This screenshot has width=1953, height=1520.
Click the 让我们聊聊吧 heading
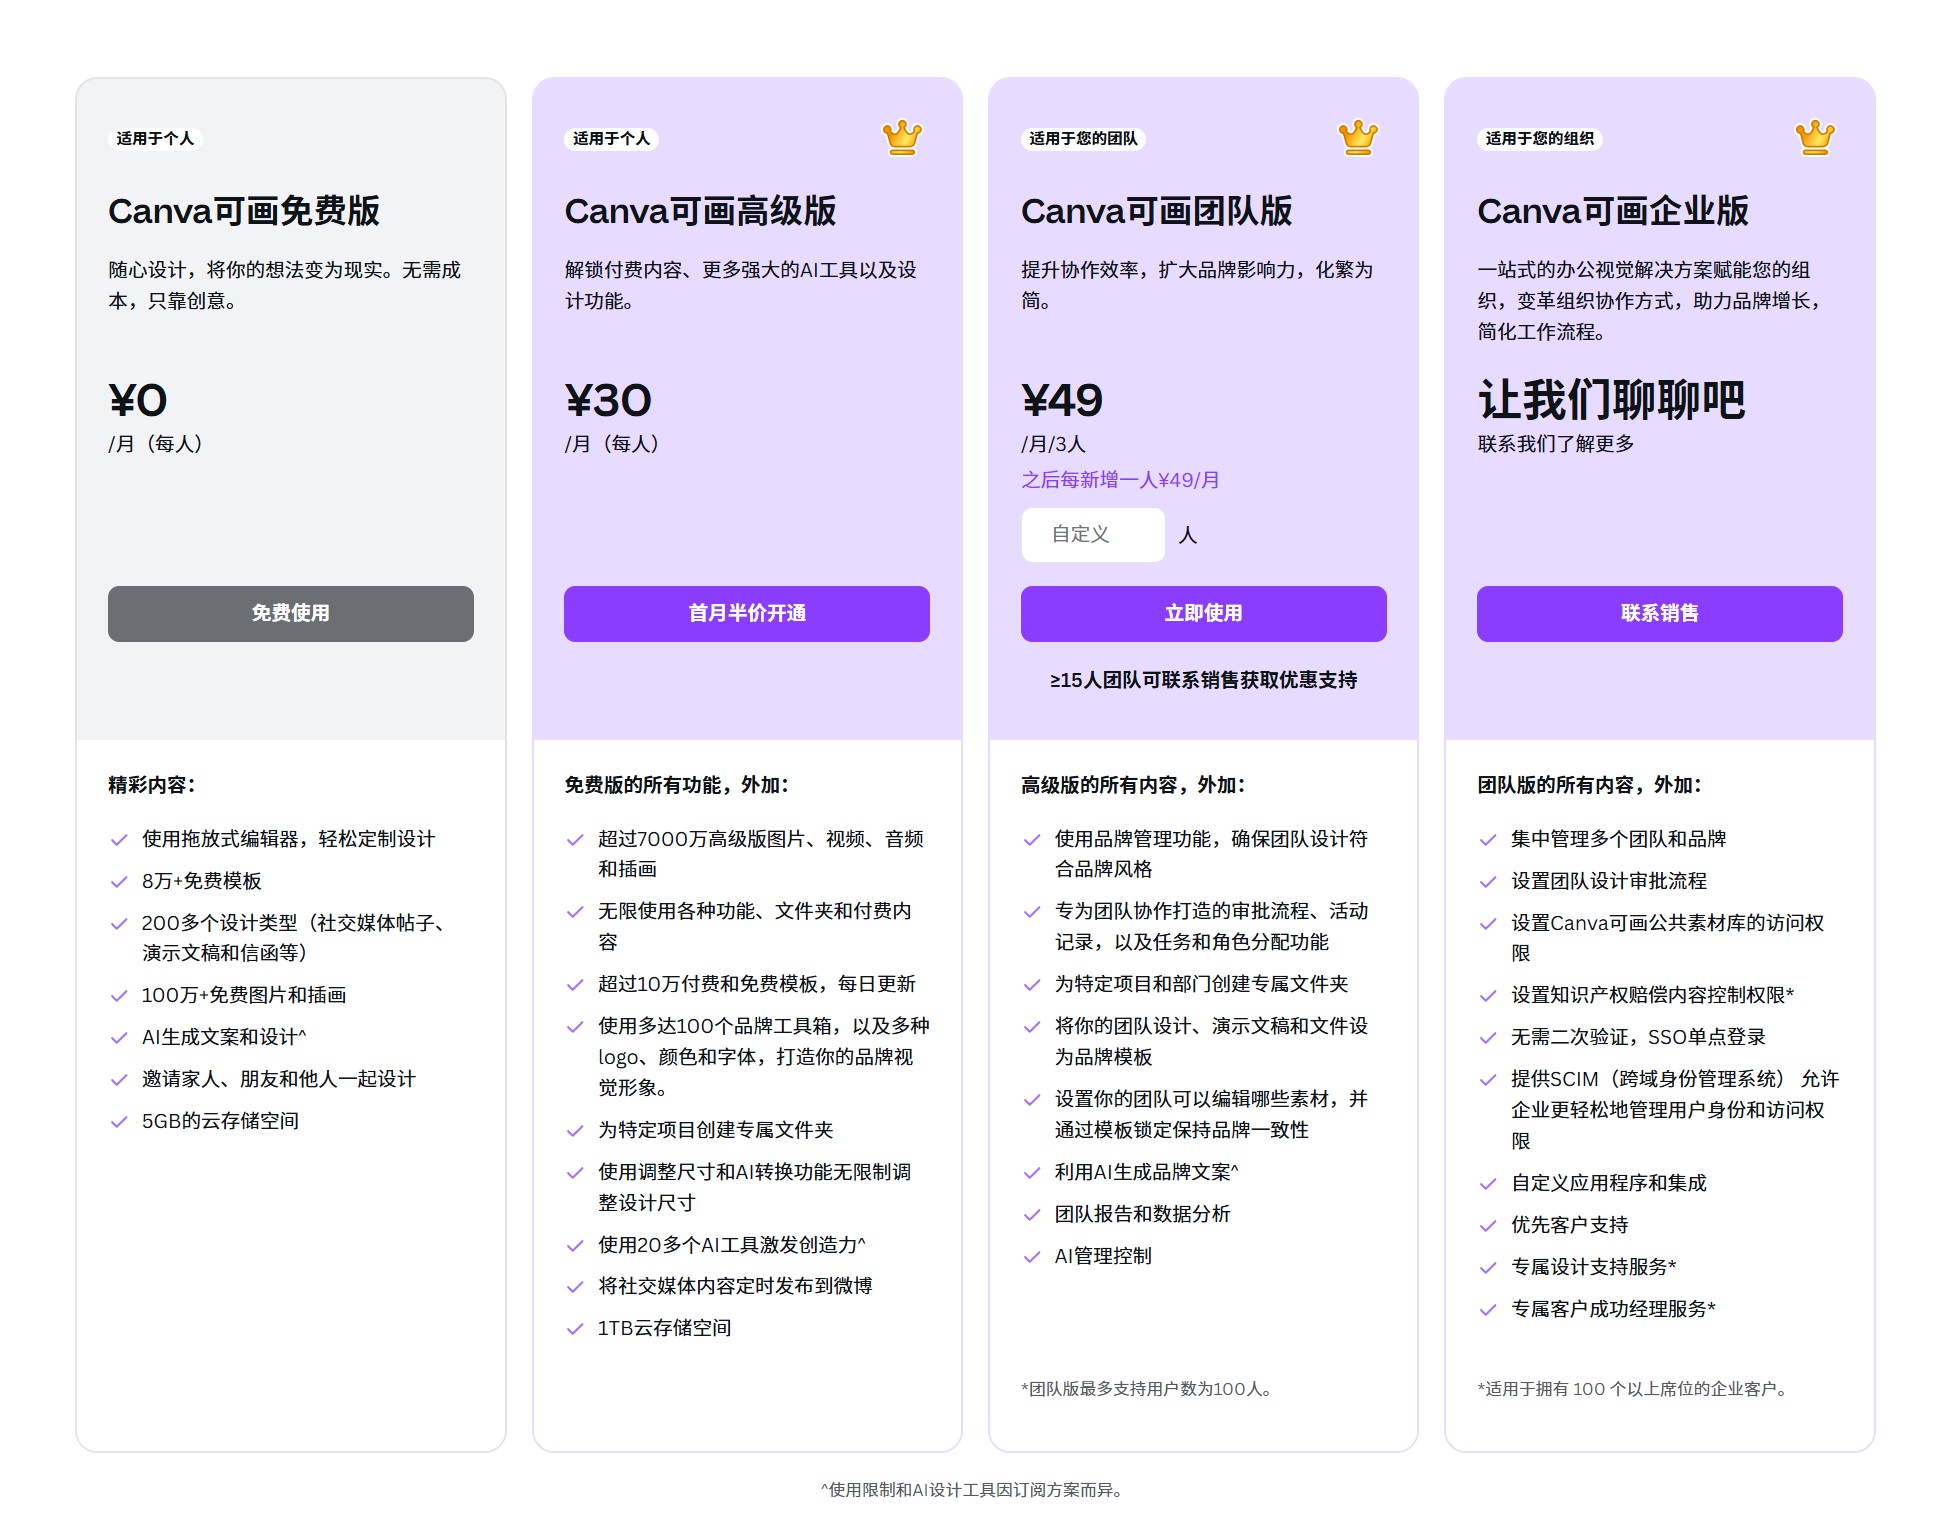click(1612, 400)
